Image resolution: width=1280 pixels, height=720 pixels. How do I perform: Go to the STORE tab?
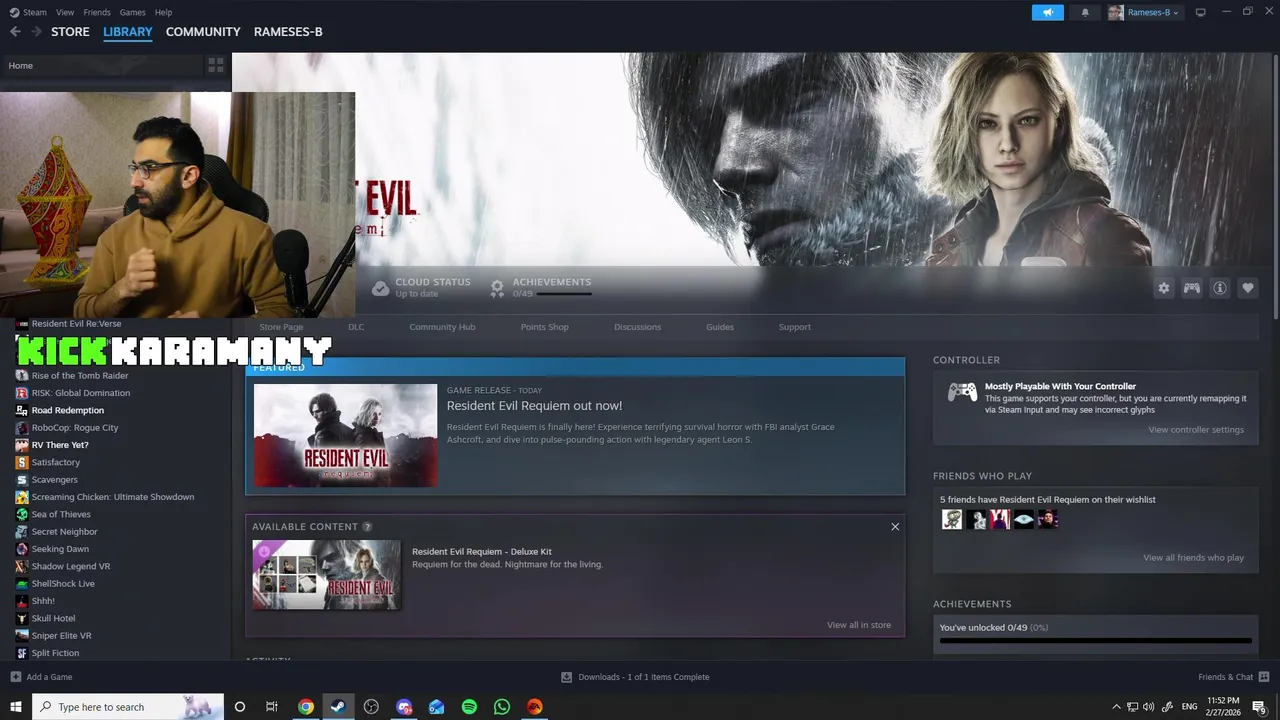pos(70,32)
